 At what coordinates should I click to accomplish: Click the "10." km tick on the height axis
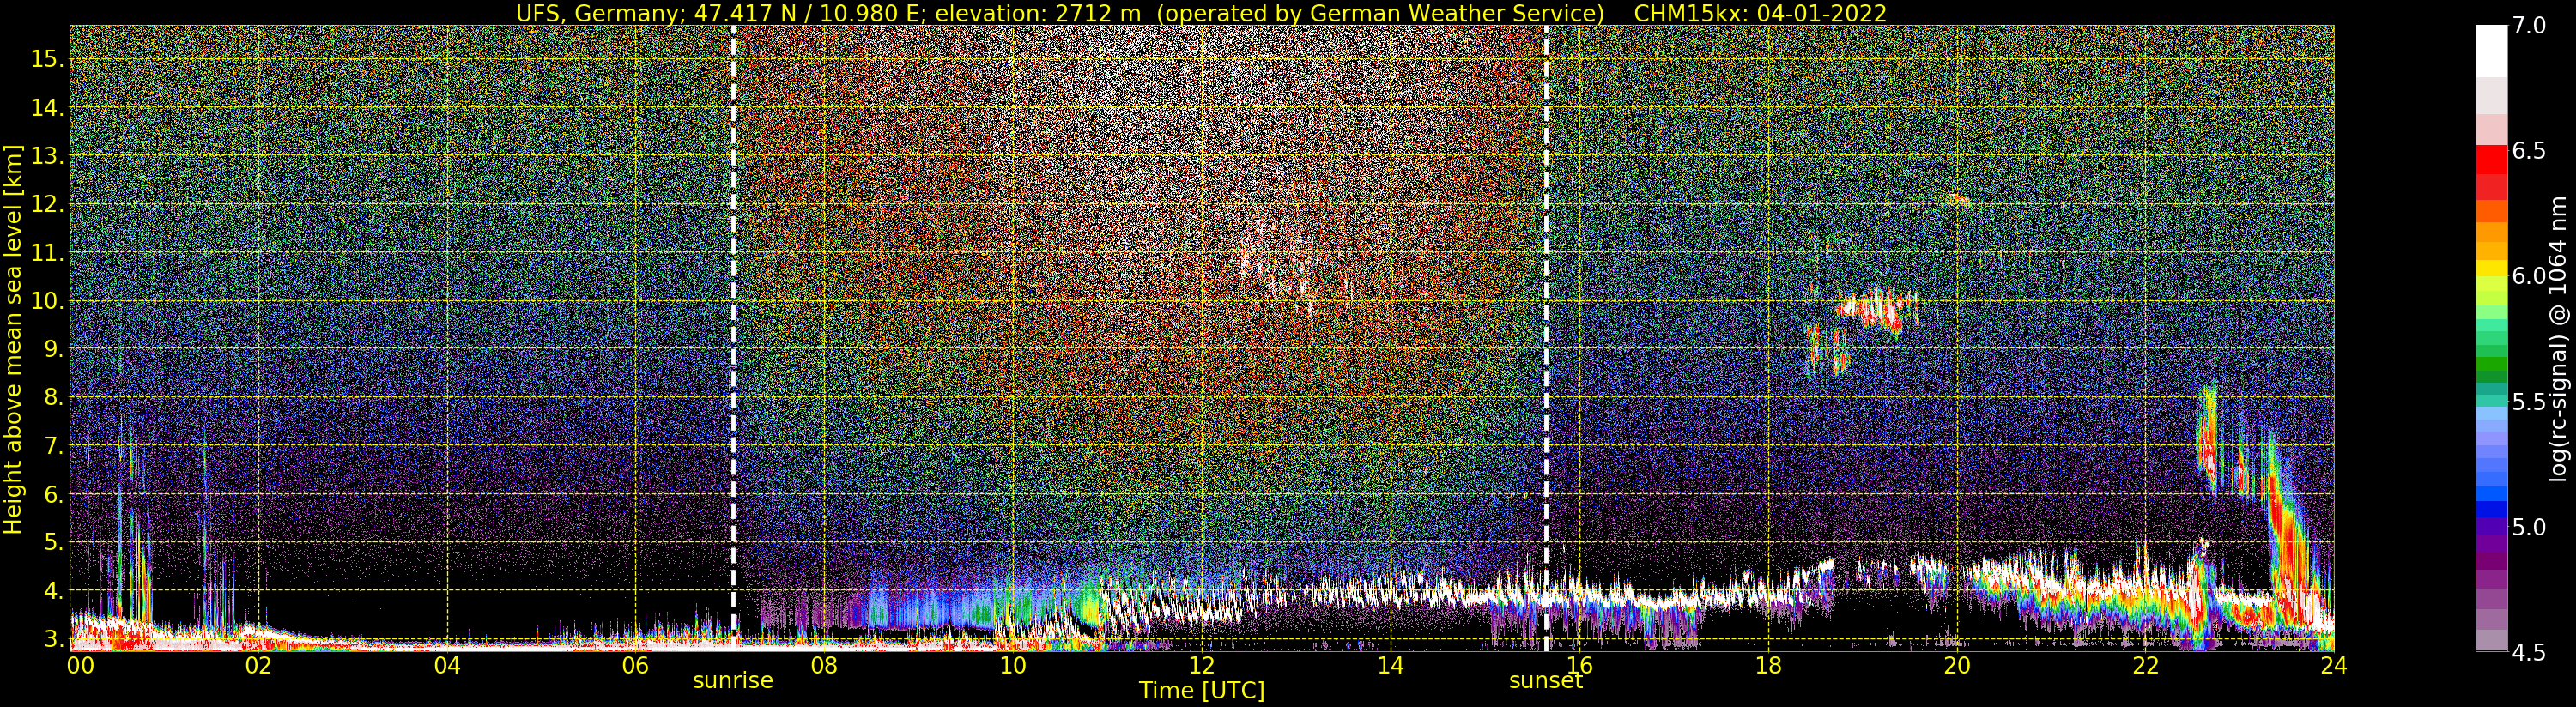pyautogui.click(x=48, y=301)
